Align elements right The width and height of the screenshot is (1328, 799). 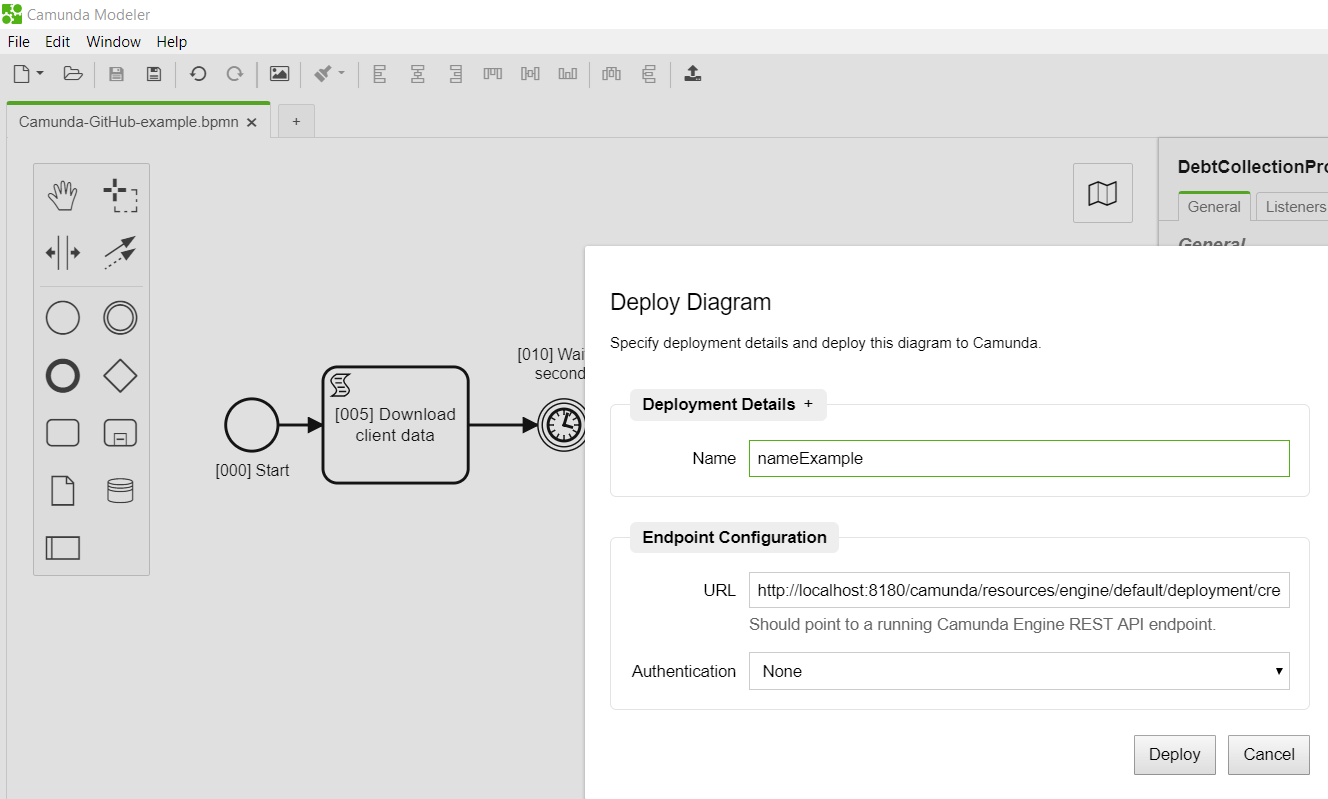[456, 73]
